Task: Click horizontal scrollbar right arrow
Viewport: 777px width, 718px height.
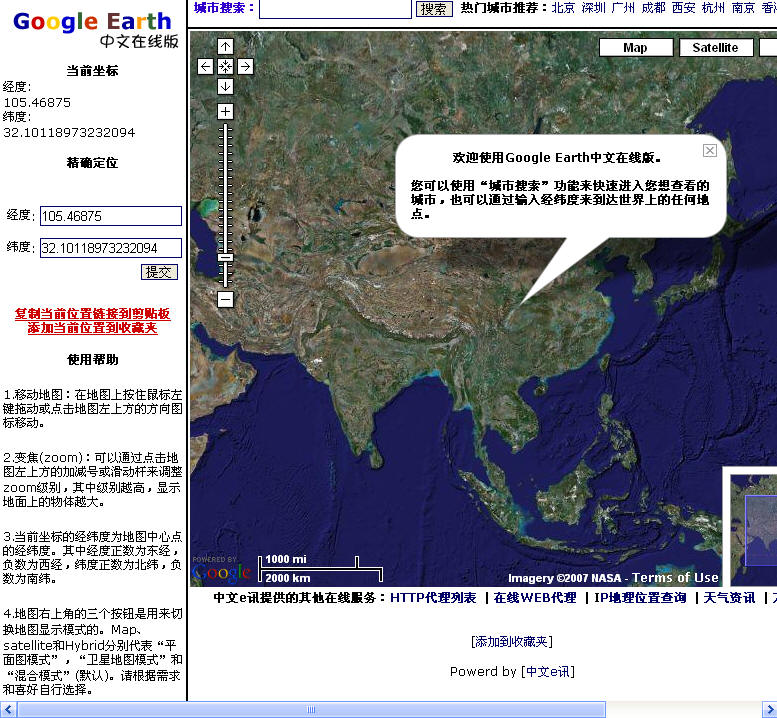Action: (769, 710)
